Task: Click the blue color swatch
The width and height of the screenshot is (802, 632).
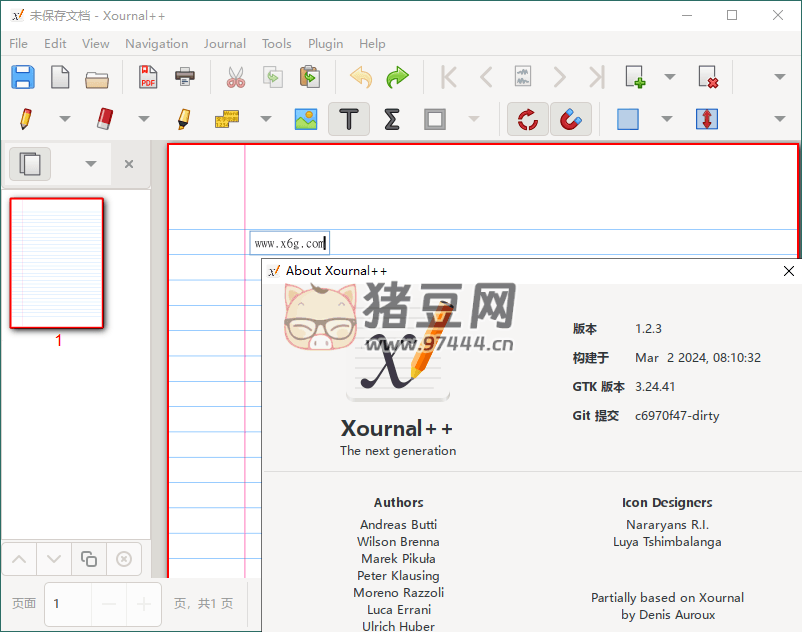Action: pyautogui.click(x=628, y=119)
